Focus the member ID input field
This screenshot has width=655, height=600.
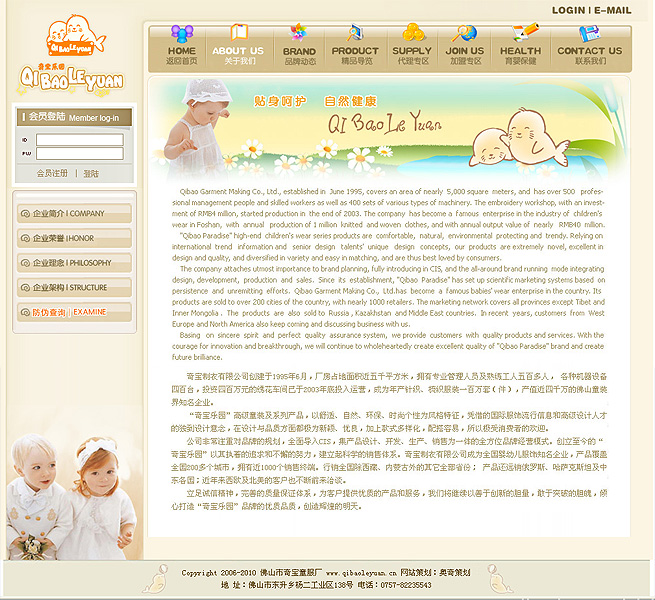80,140
